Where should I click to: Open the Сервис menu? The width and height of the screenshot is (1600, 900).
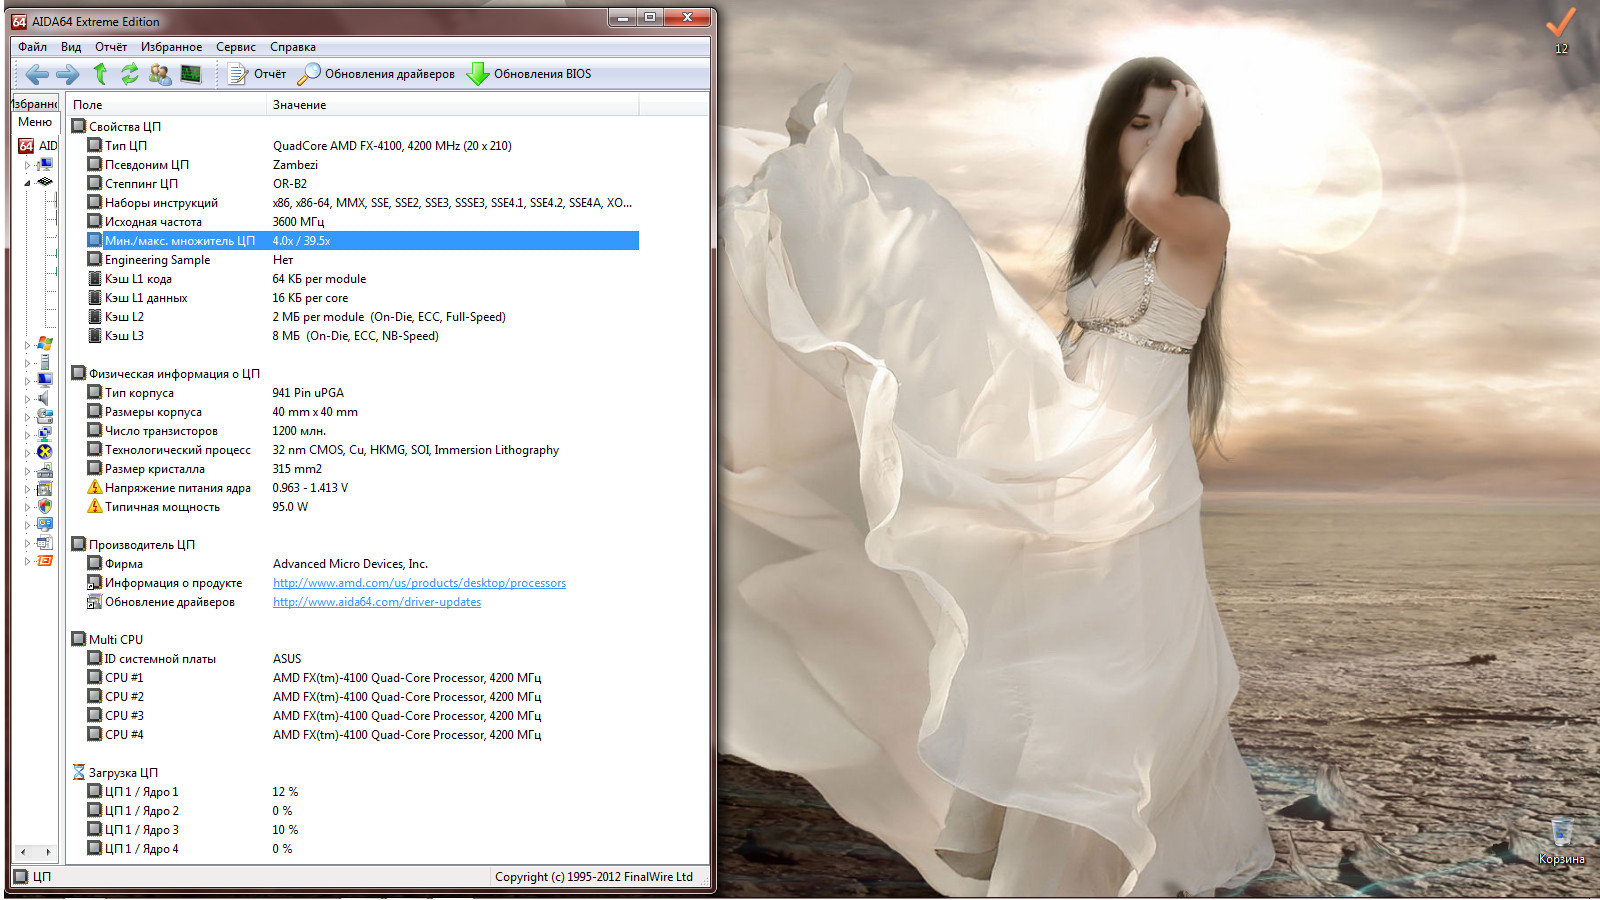tap(235, 47)
